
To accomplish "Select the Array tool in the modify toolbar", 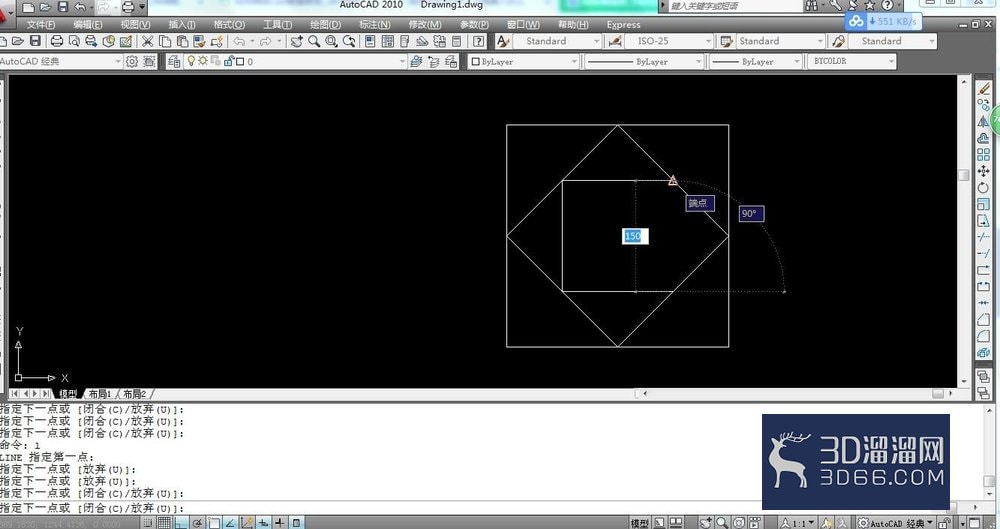I will click(983, 154).
